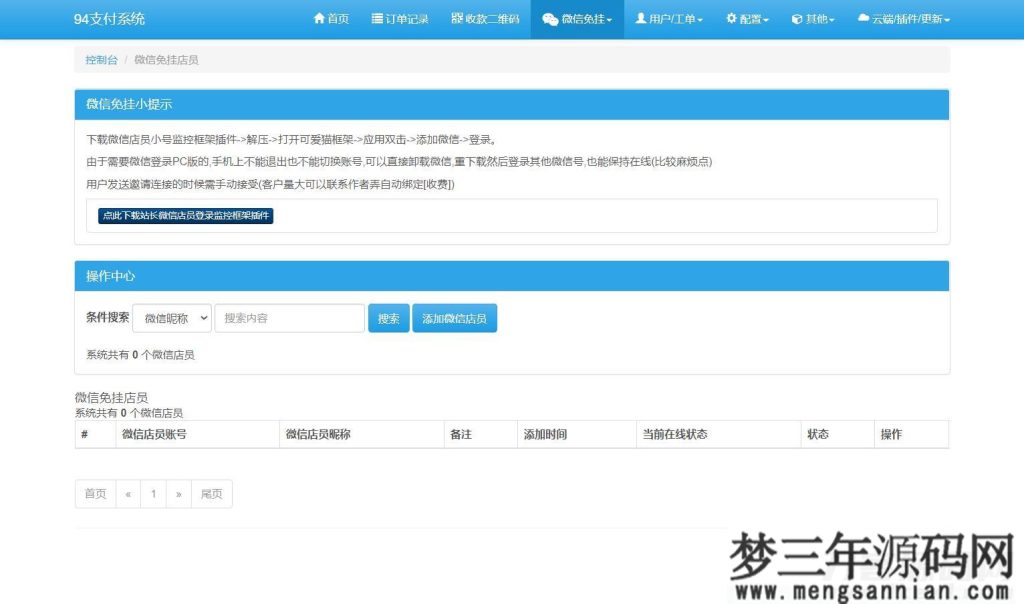Click the cloud icon on 云端/插件/更新
The image size is (1024, 604).
click(861, 18)
